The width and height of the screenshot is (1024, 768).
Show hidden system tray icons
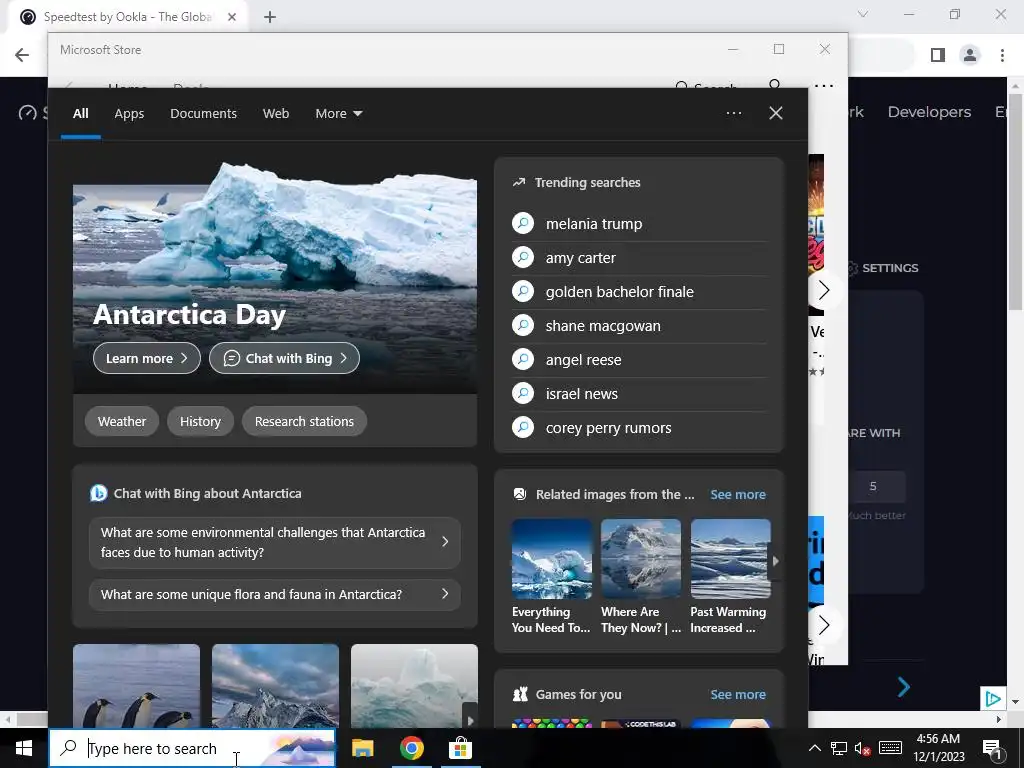[x=814, y=748]
